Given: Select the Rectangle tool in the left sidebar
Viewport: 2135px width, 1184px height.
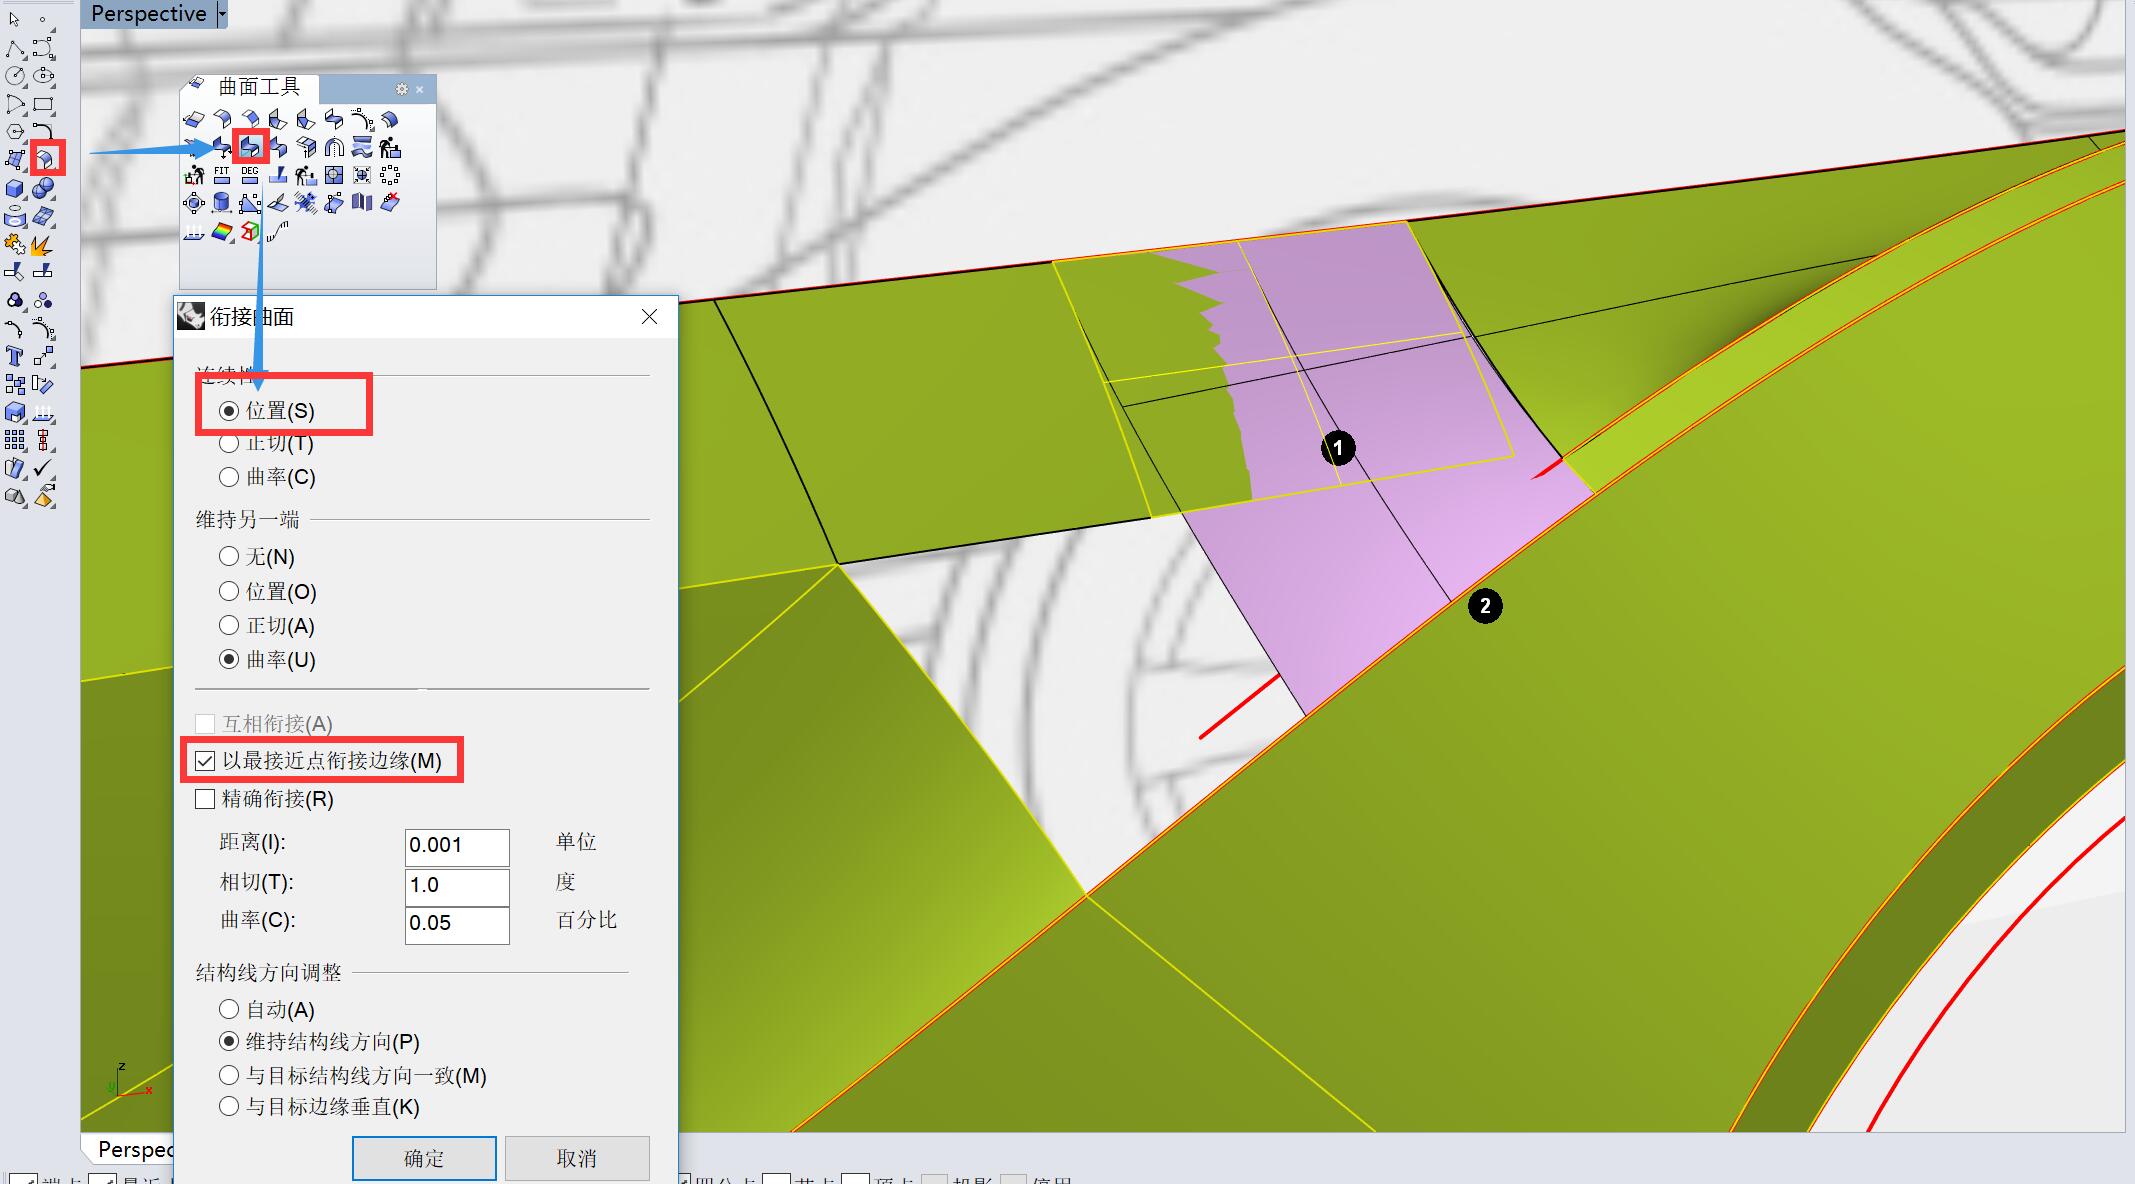Looking at the screenshot, I should (43, 104).
